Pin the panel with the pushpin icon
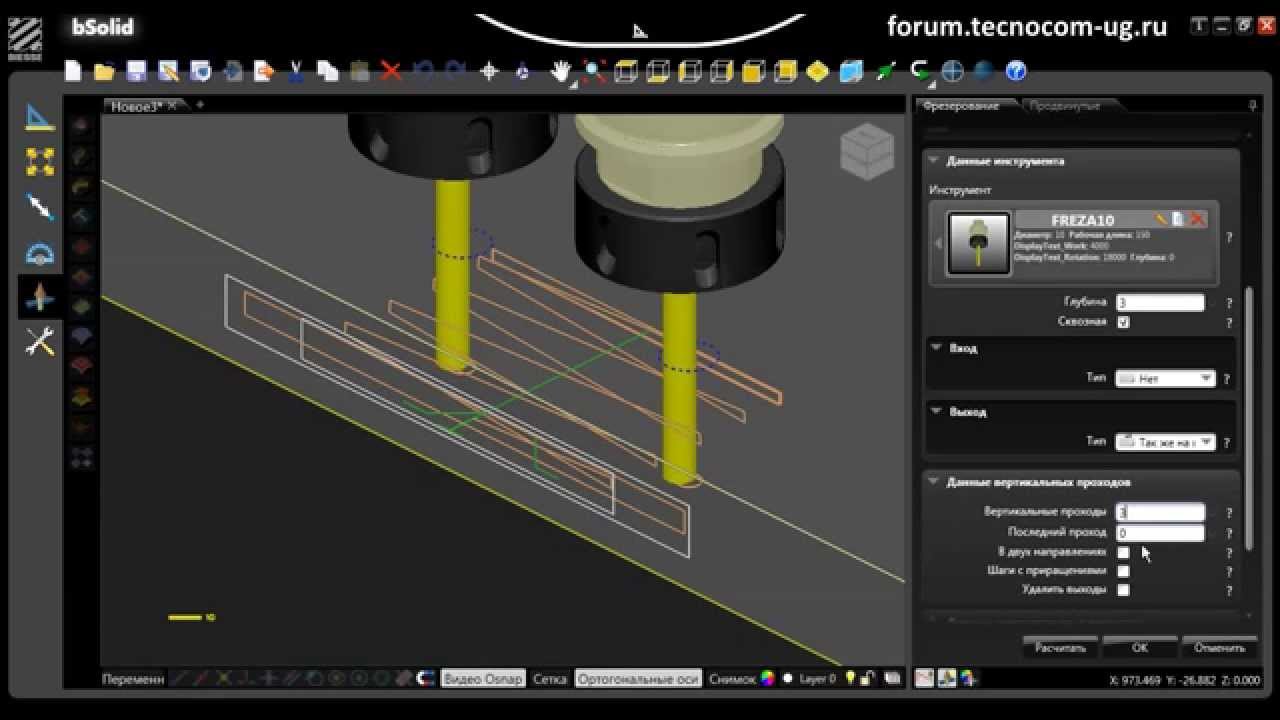The image size is (1280, 720). click(1253, 105)
